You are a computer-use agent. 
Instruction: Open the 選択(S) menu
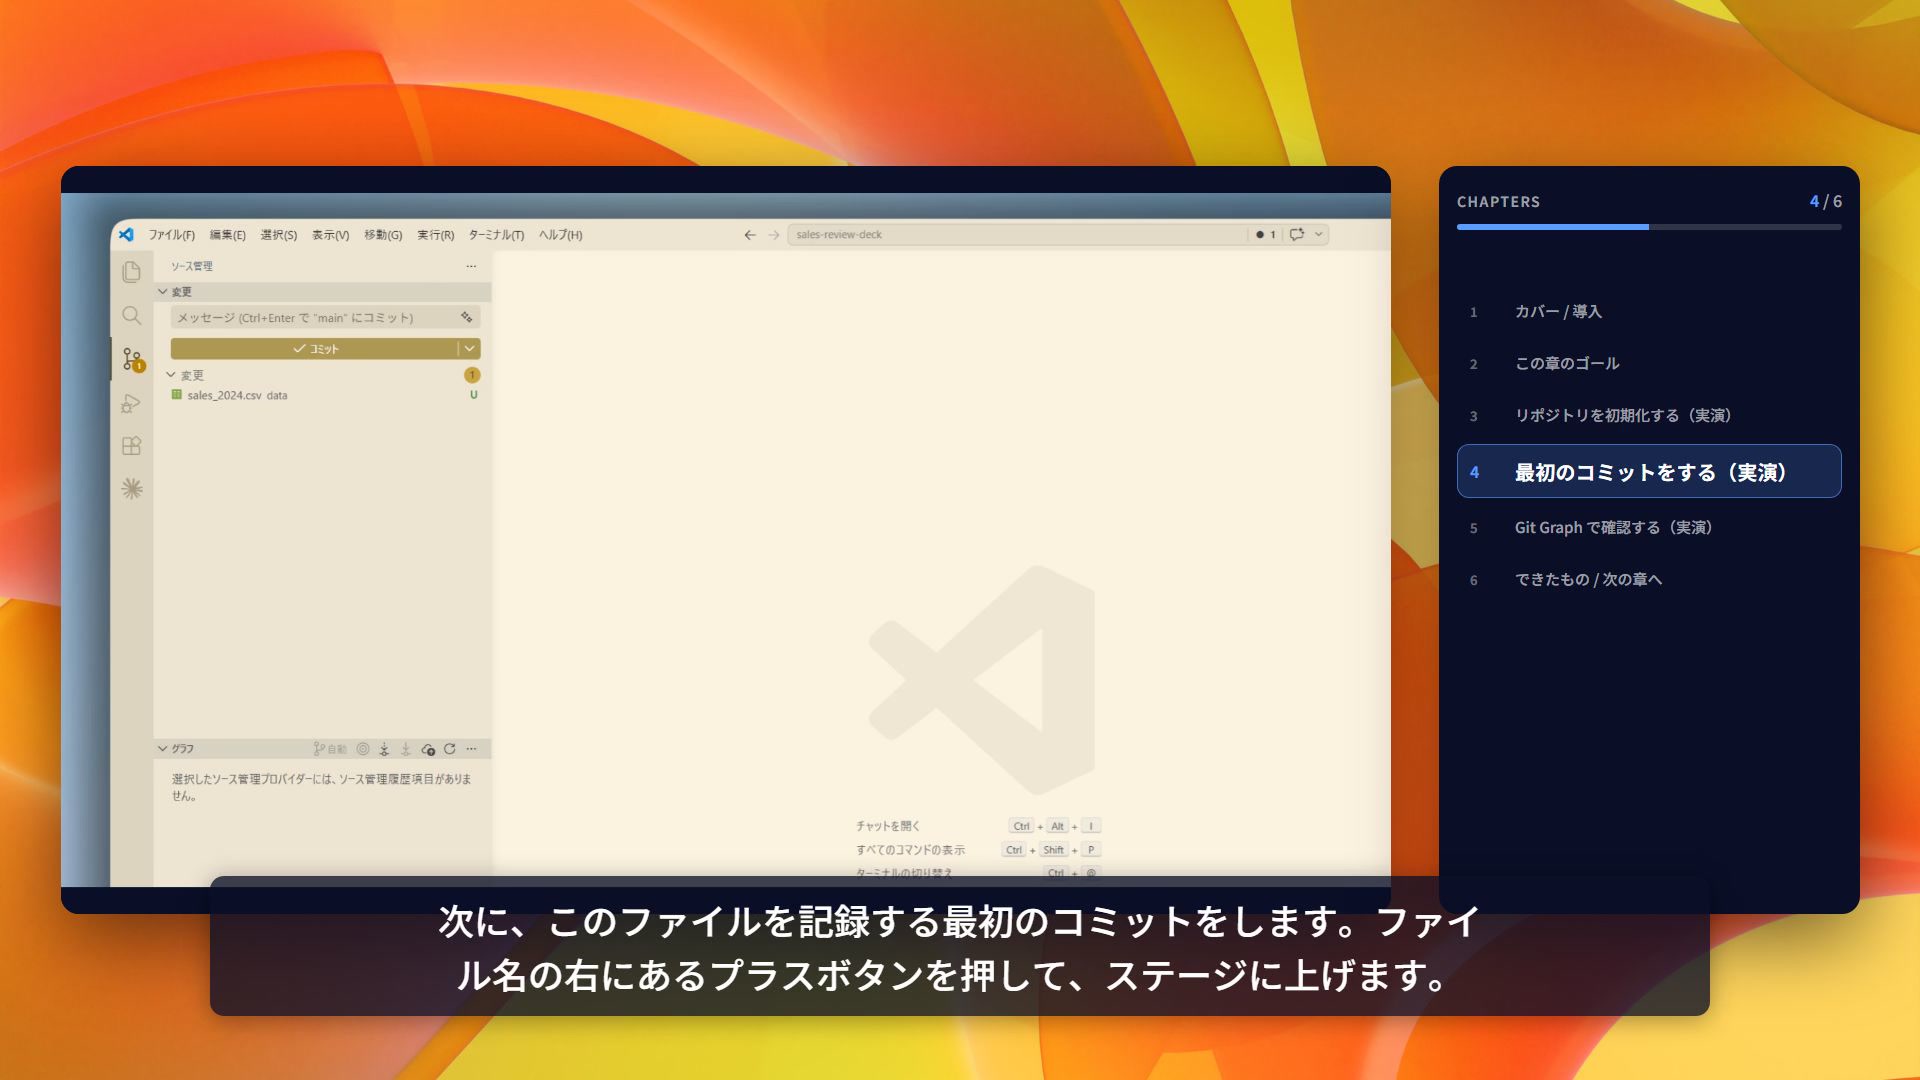[279, 235]
